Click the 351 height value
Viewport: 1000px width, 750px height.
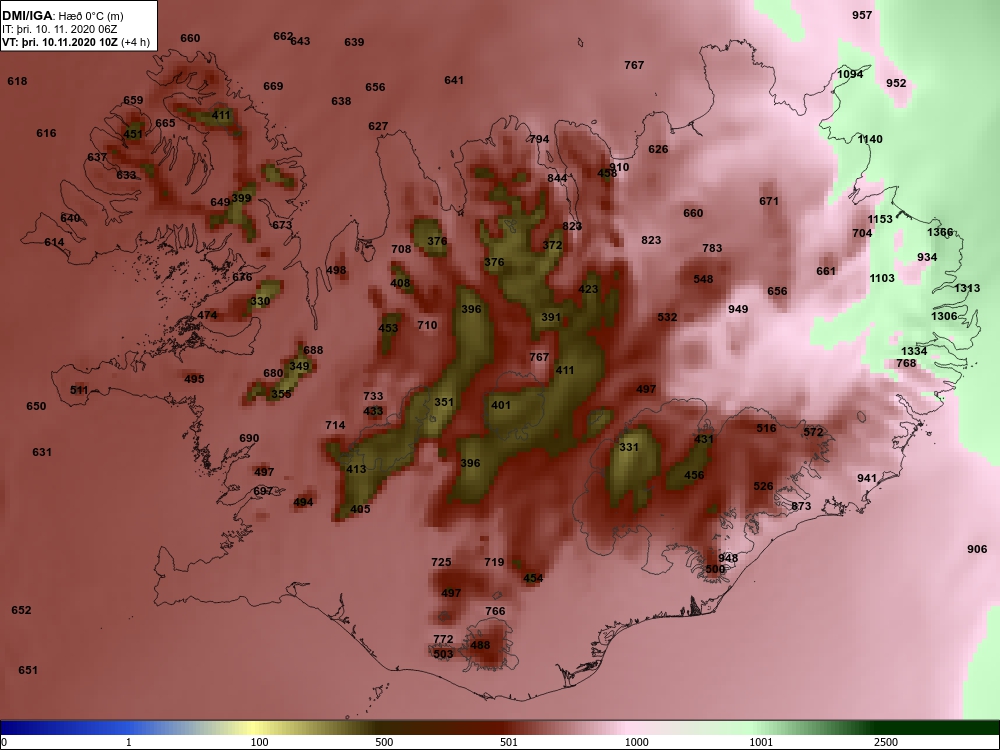pos(444,402)
